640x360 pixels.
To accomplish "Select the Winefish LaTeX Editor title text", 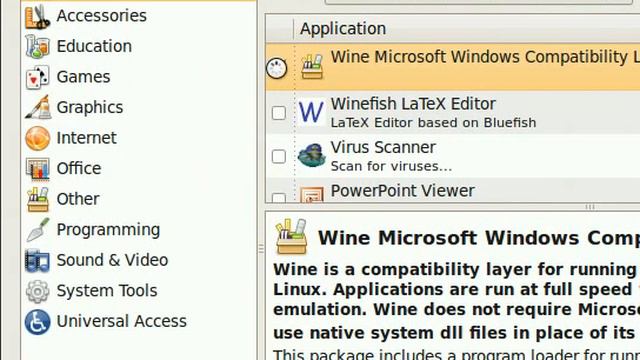I will point(413,104).
